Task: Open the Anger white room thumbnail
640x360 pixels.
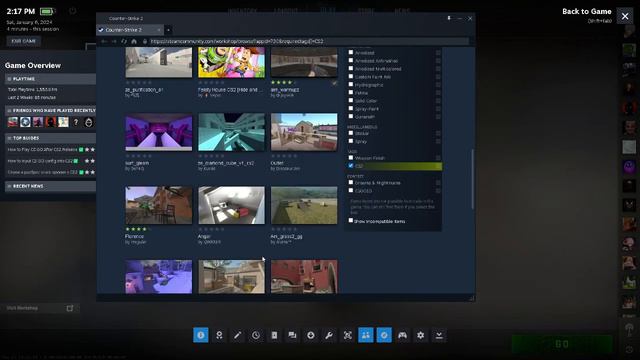Action: (x=231, y=205)
